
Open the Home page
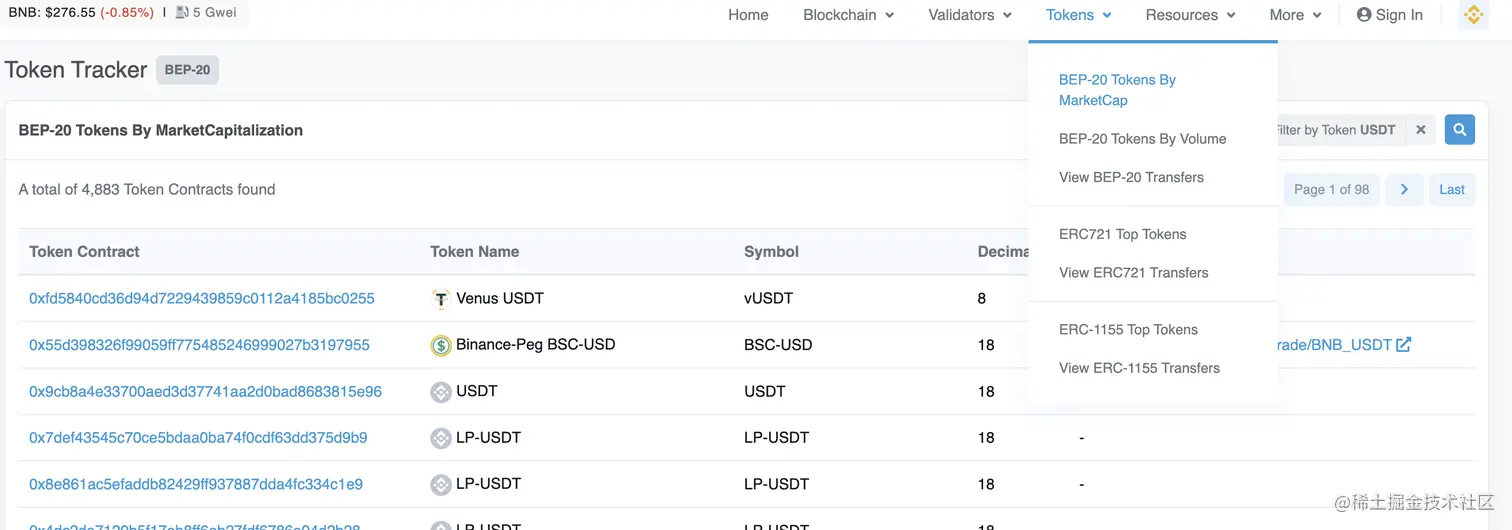(x=748, y=15)
